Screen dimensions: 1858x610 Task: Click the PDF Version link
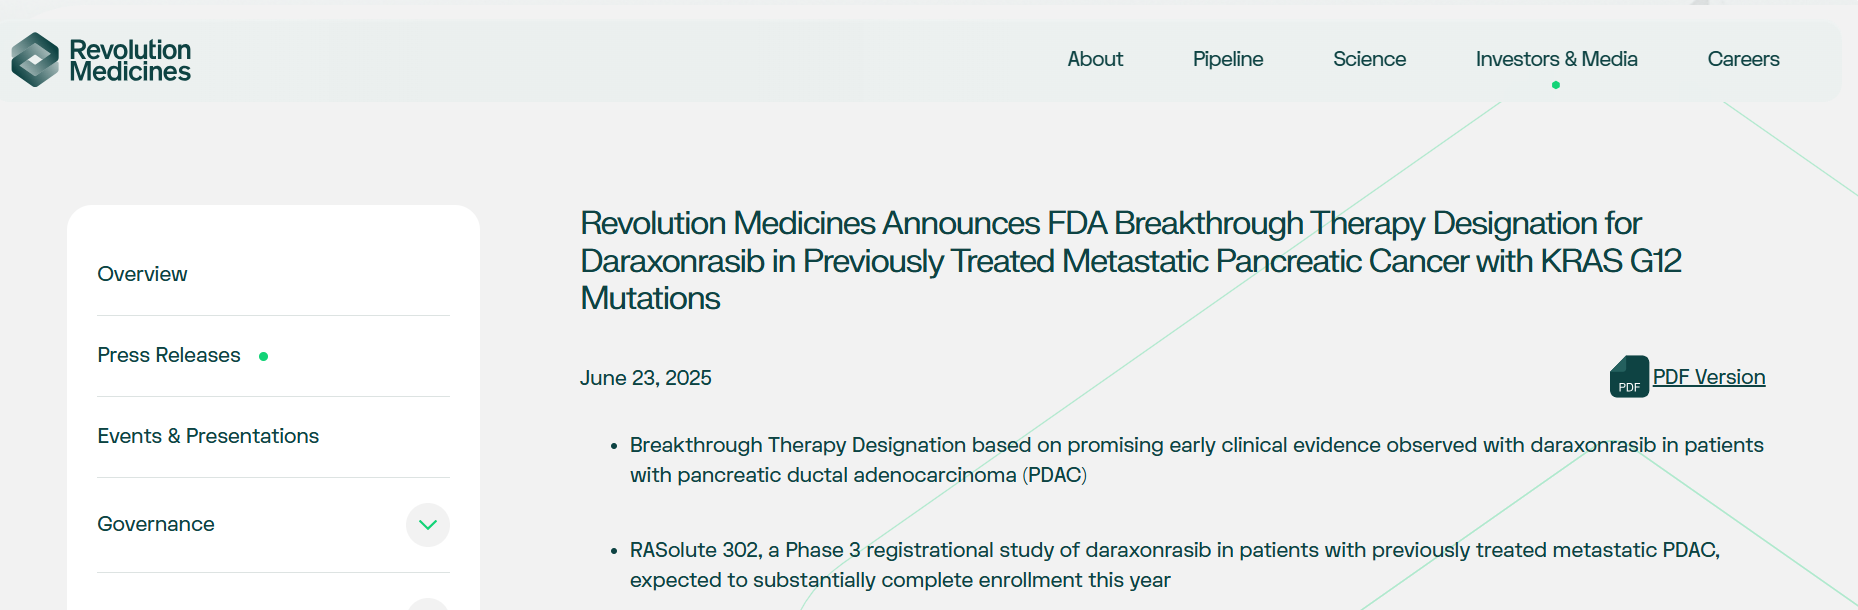point(1709,377)
